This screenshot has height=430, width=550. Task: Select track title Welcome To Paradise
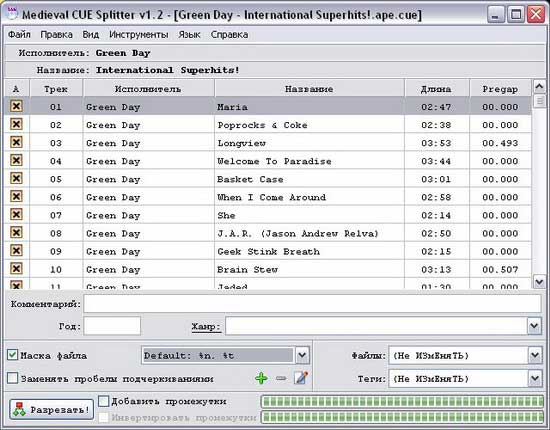(274, 161)
